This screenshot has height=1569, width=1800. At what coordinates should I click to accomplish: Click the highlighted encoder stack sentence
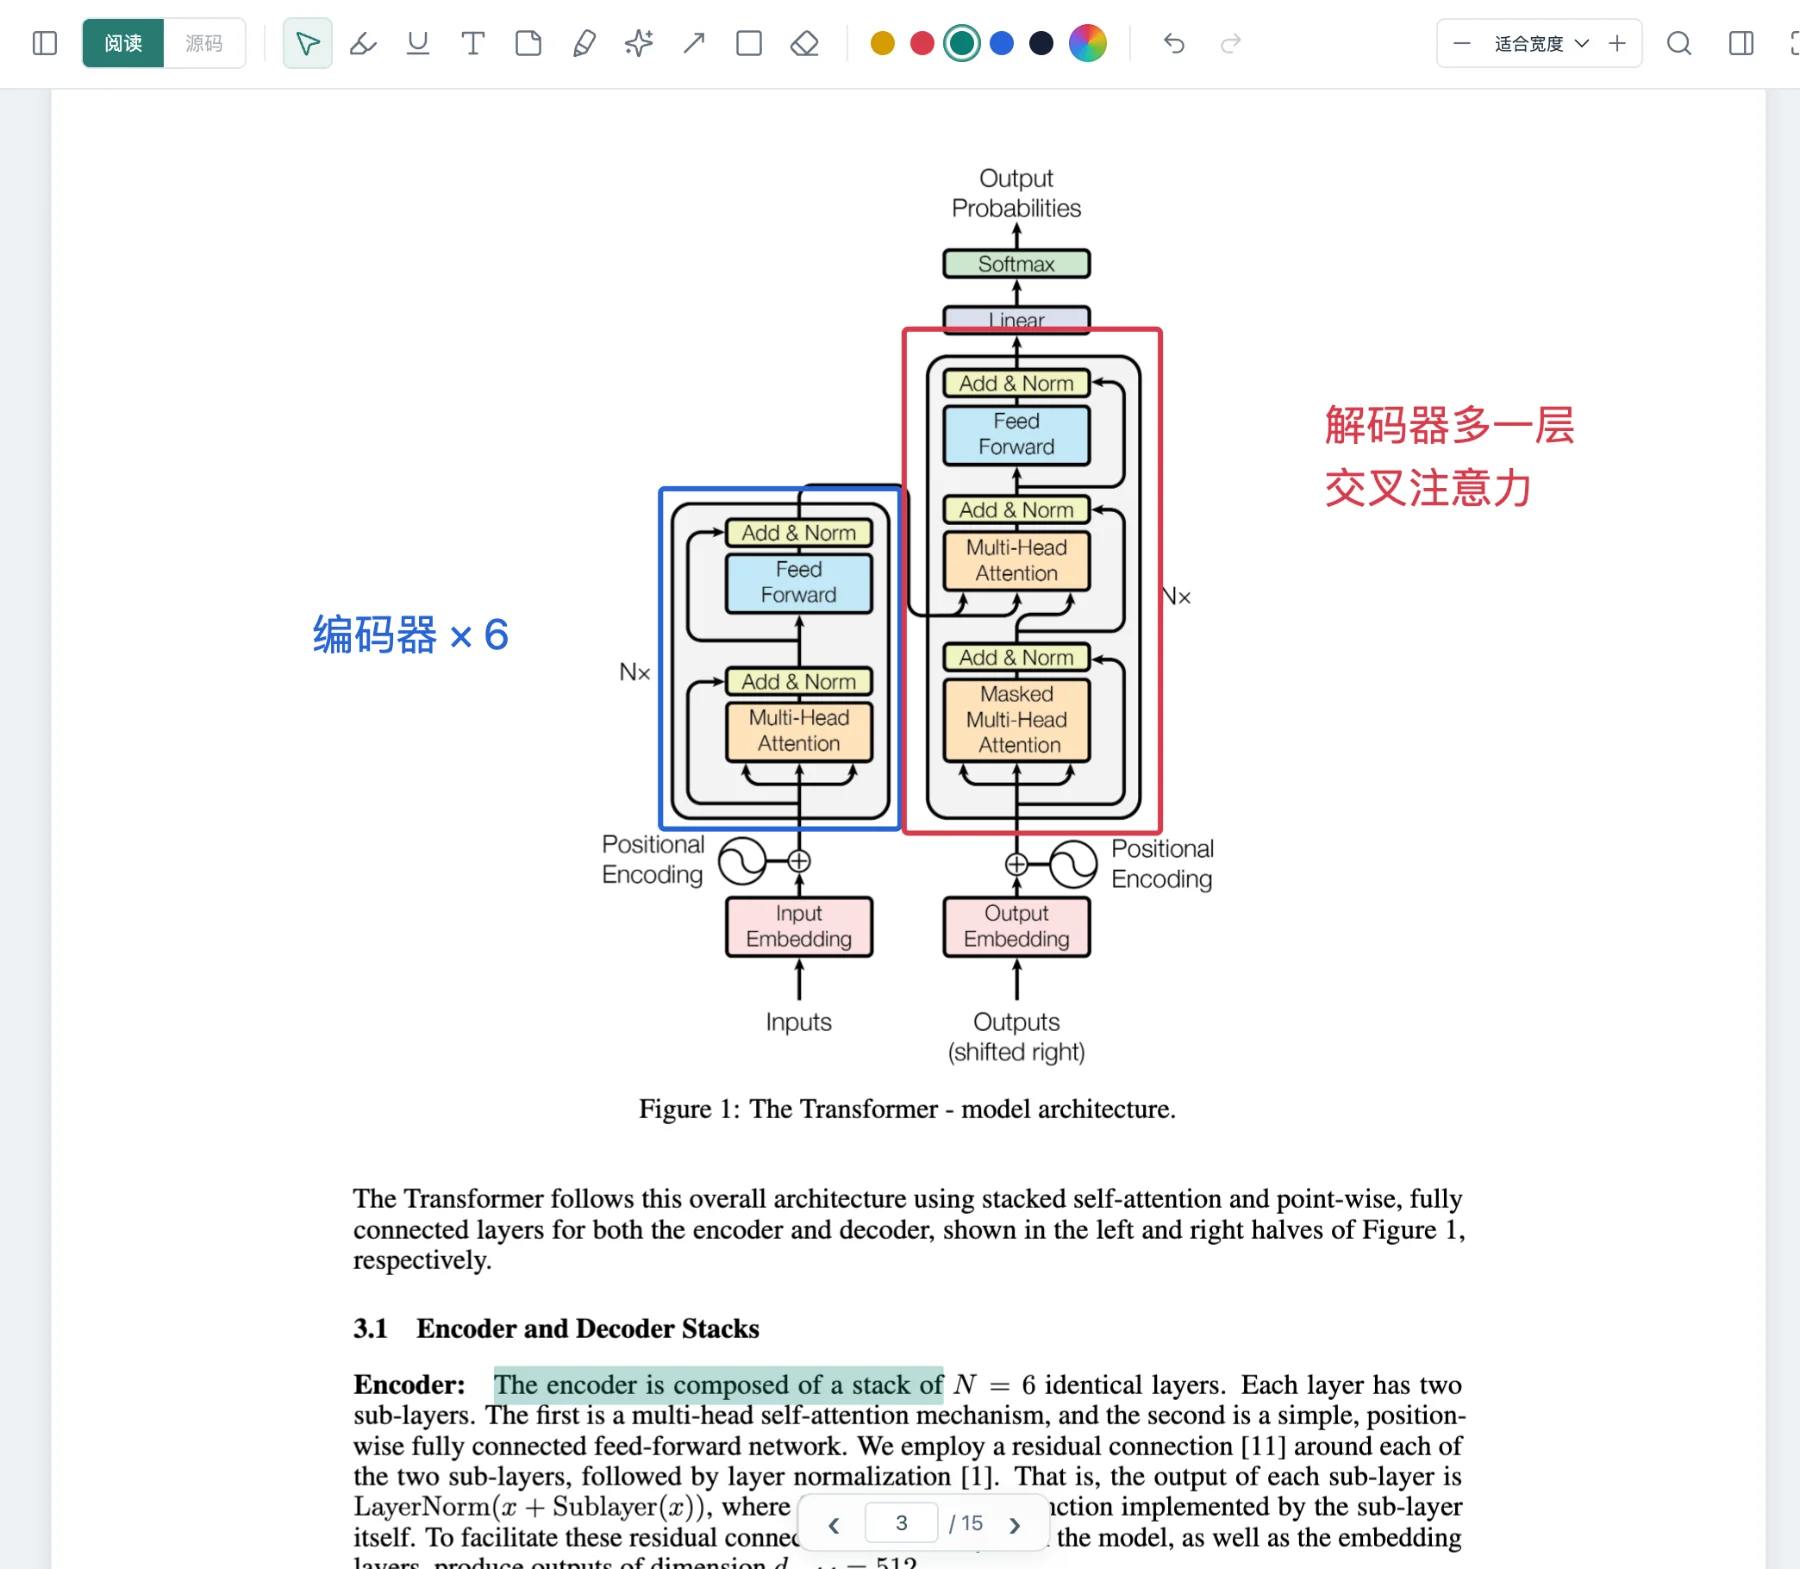tap(718, 1385)
